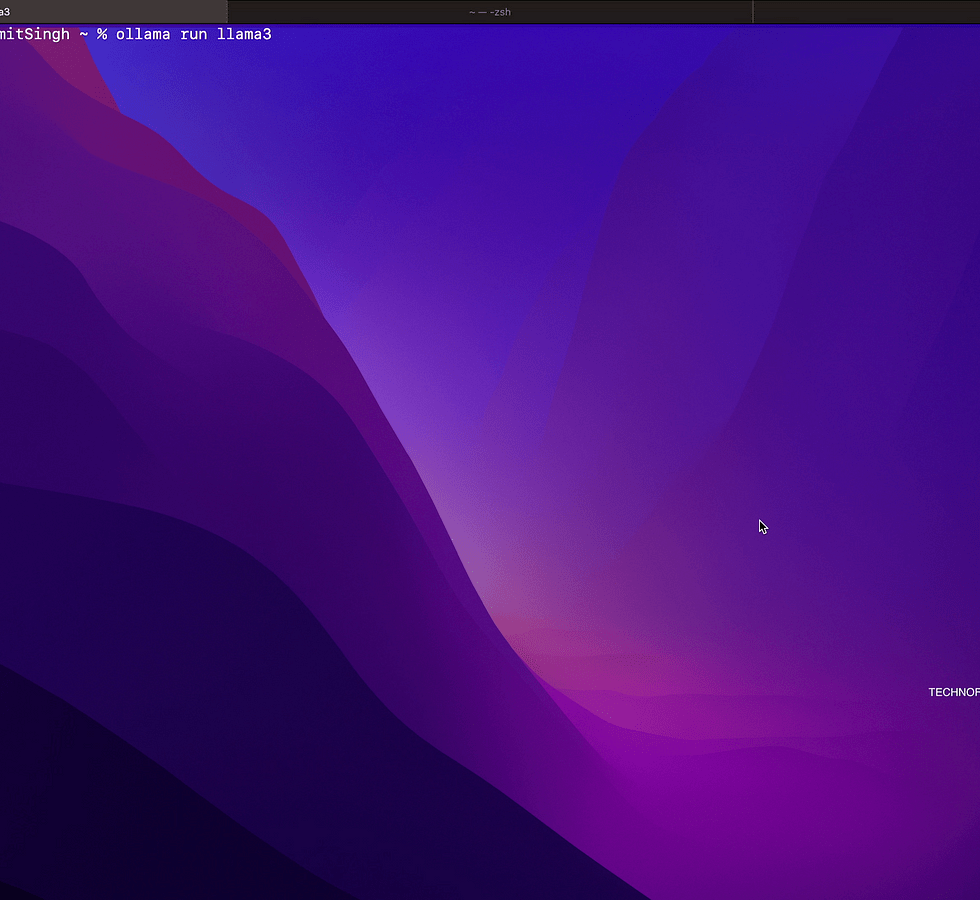This screenshot has height=900, width=980.
Task: Click the space between "ollama" and "run"
Action: tap(175, 34)
